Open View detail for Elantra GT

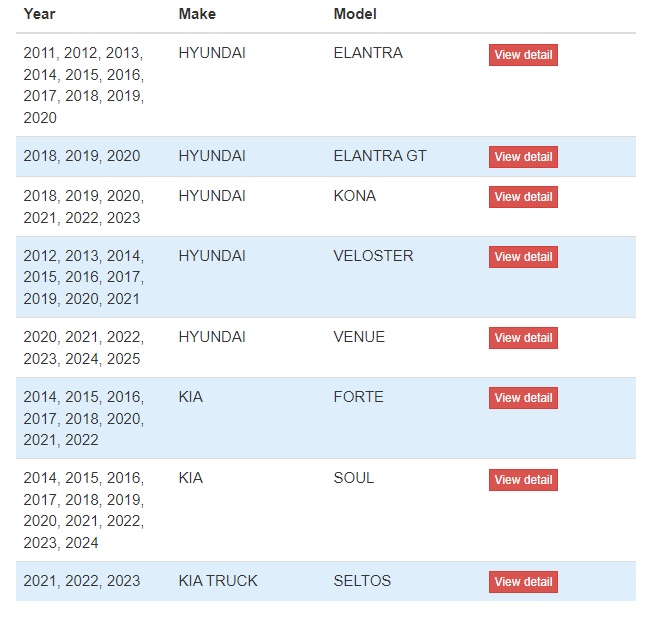point(523,157)
